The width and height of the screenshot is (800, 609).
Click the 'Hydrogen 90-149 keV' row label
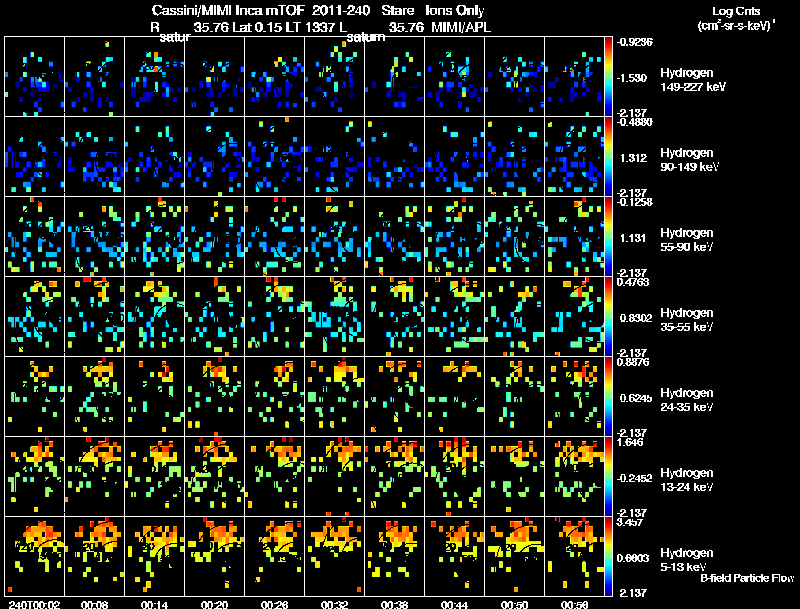(x=689, y=160)
